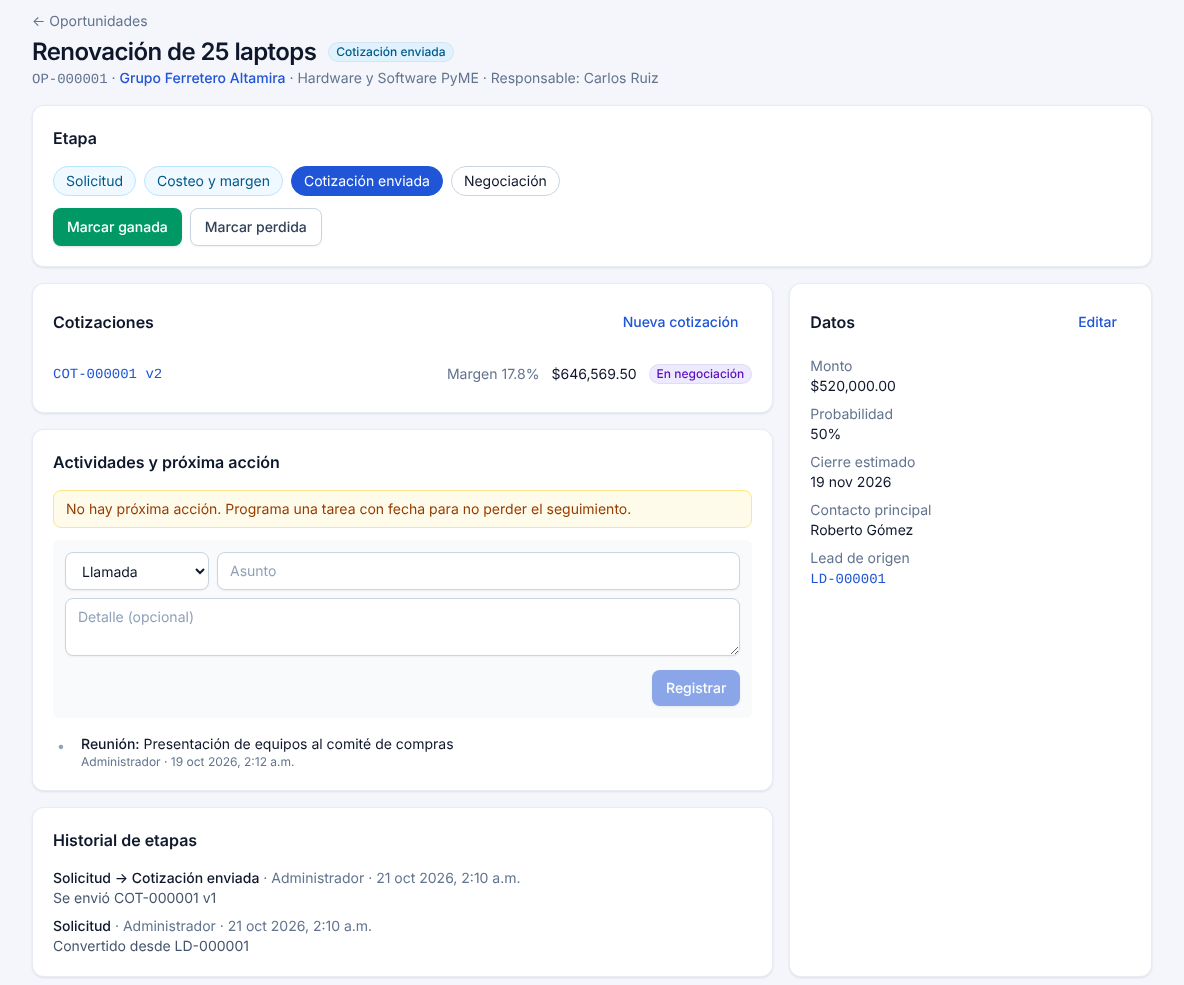Create a Nueva cotización

pos(680,323)
